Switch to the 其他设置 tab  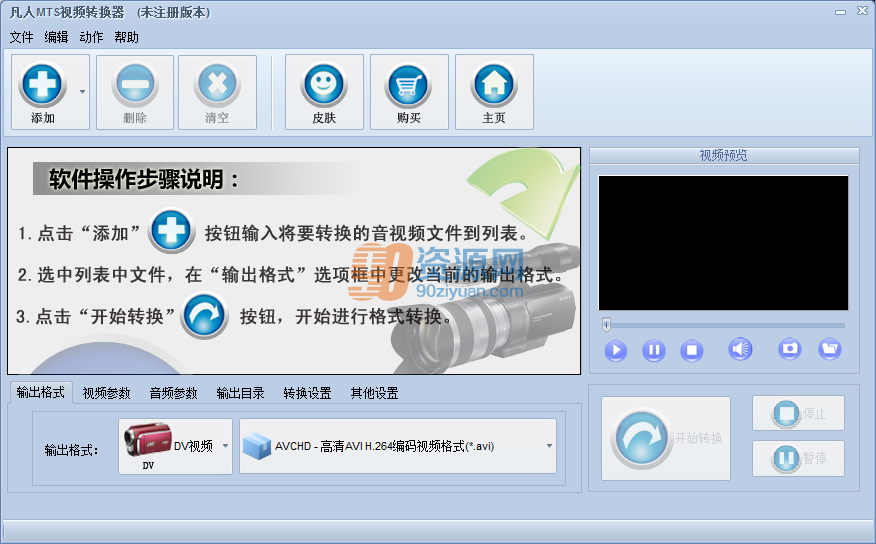[374, 393]
